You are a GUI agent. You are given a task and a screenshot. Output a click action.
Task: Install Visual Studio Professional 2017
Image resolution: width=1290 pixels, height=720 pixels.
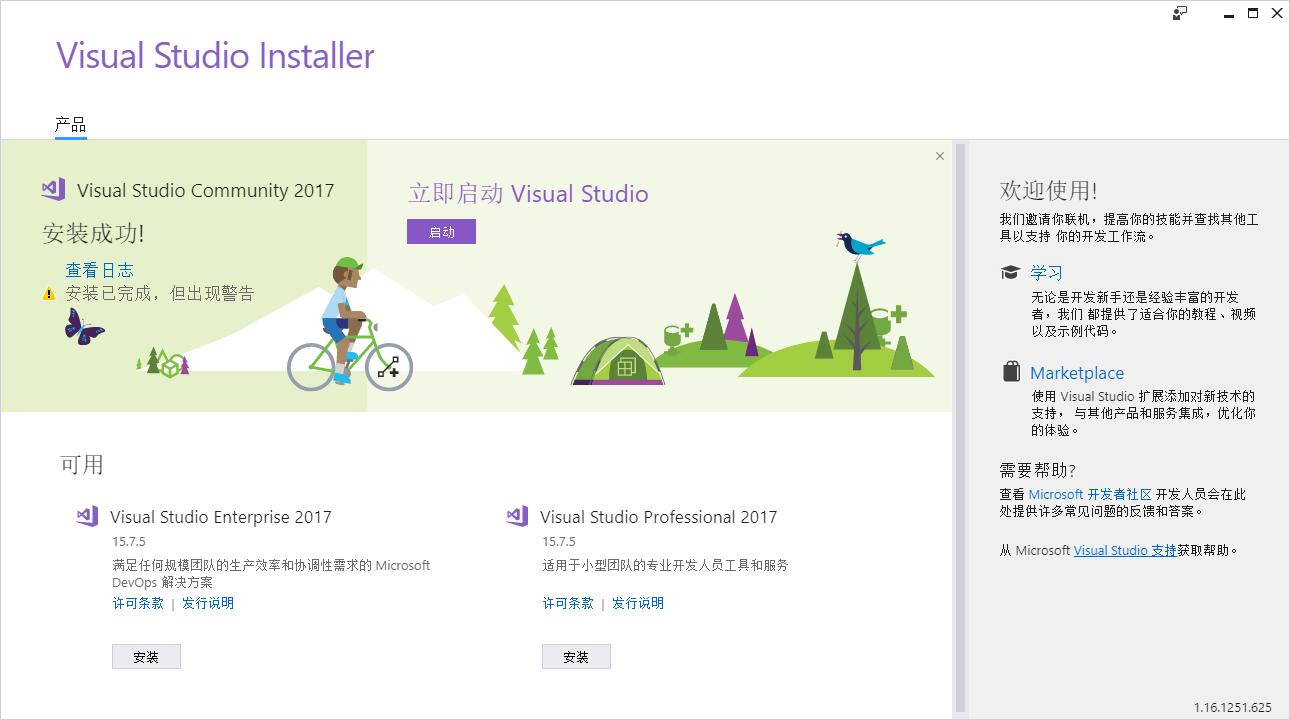point(576,657)
